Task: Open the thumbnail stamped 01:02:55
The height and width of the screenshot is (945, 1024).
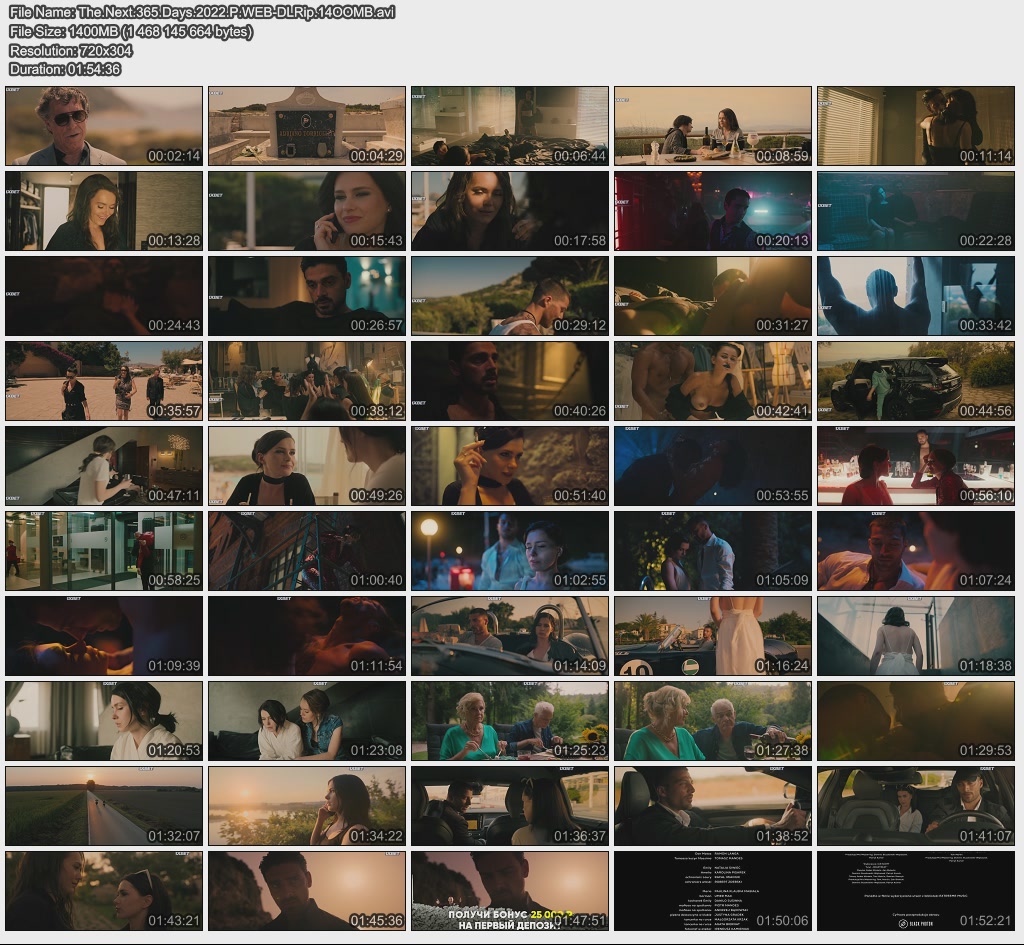Action: (x=510, y=551)
